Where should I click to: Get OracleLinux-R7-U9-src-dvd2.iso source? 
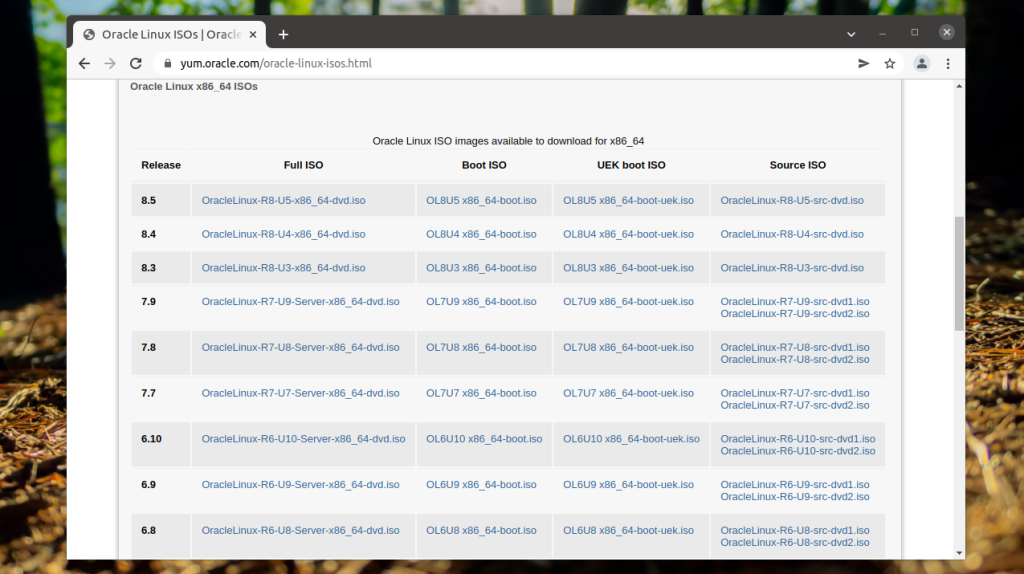coord(795,314)
